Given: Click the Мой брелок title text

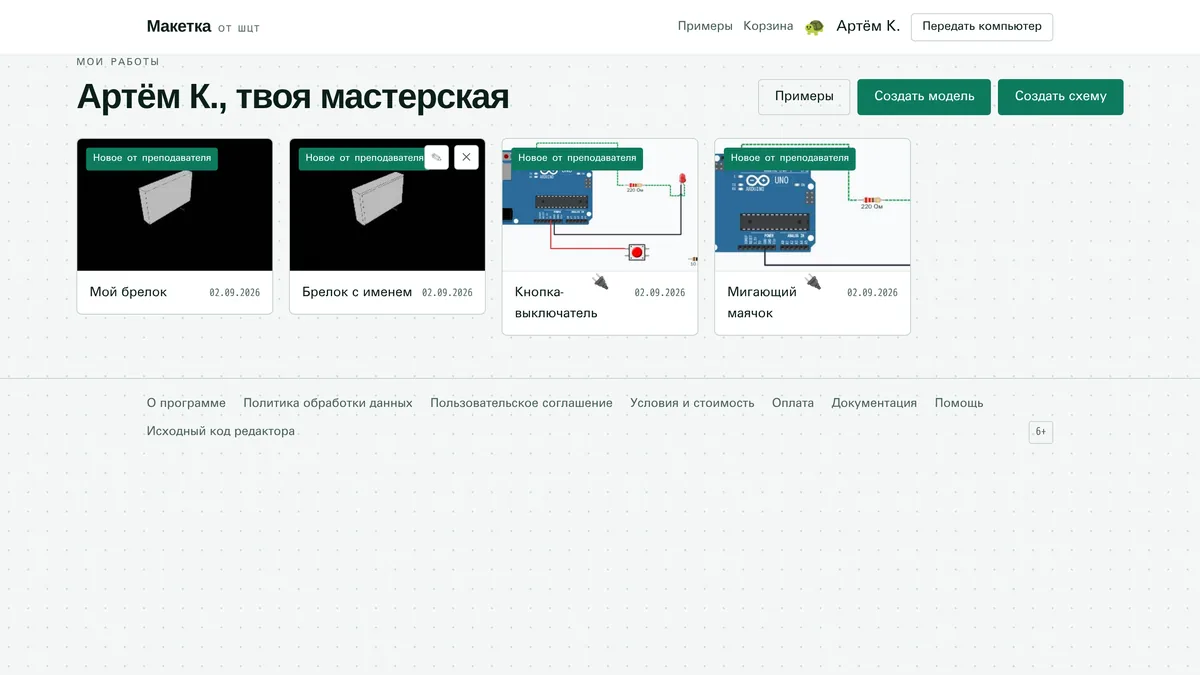Looking at the screenshot, I should click(x=128, y=292).
